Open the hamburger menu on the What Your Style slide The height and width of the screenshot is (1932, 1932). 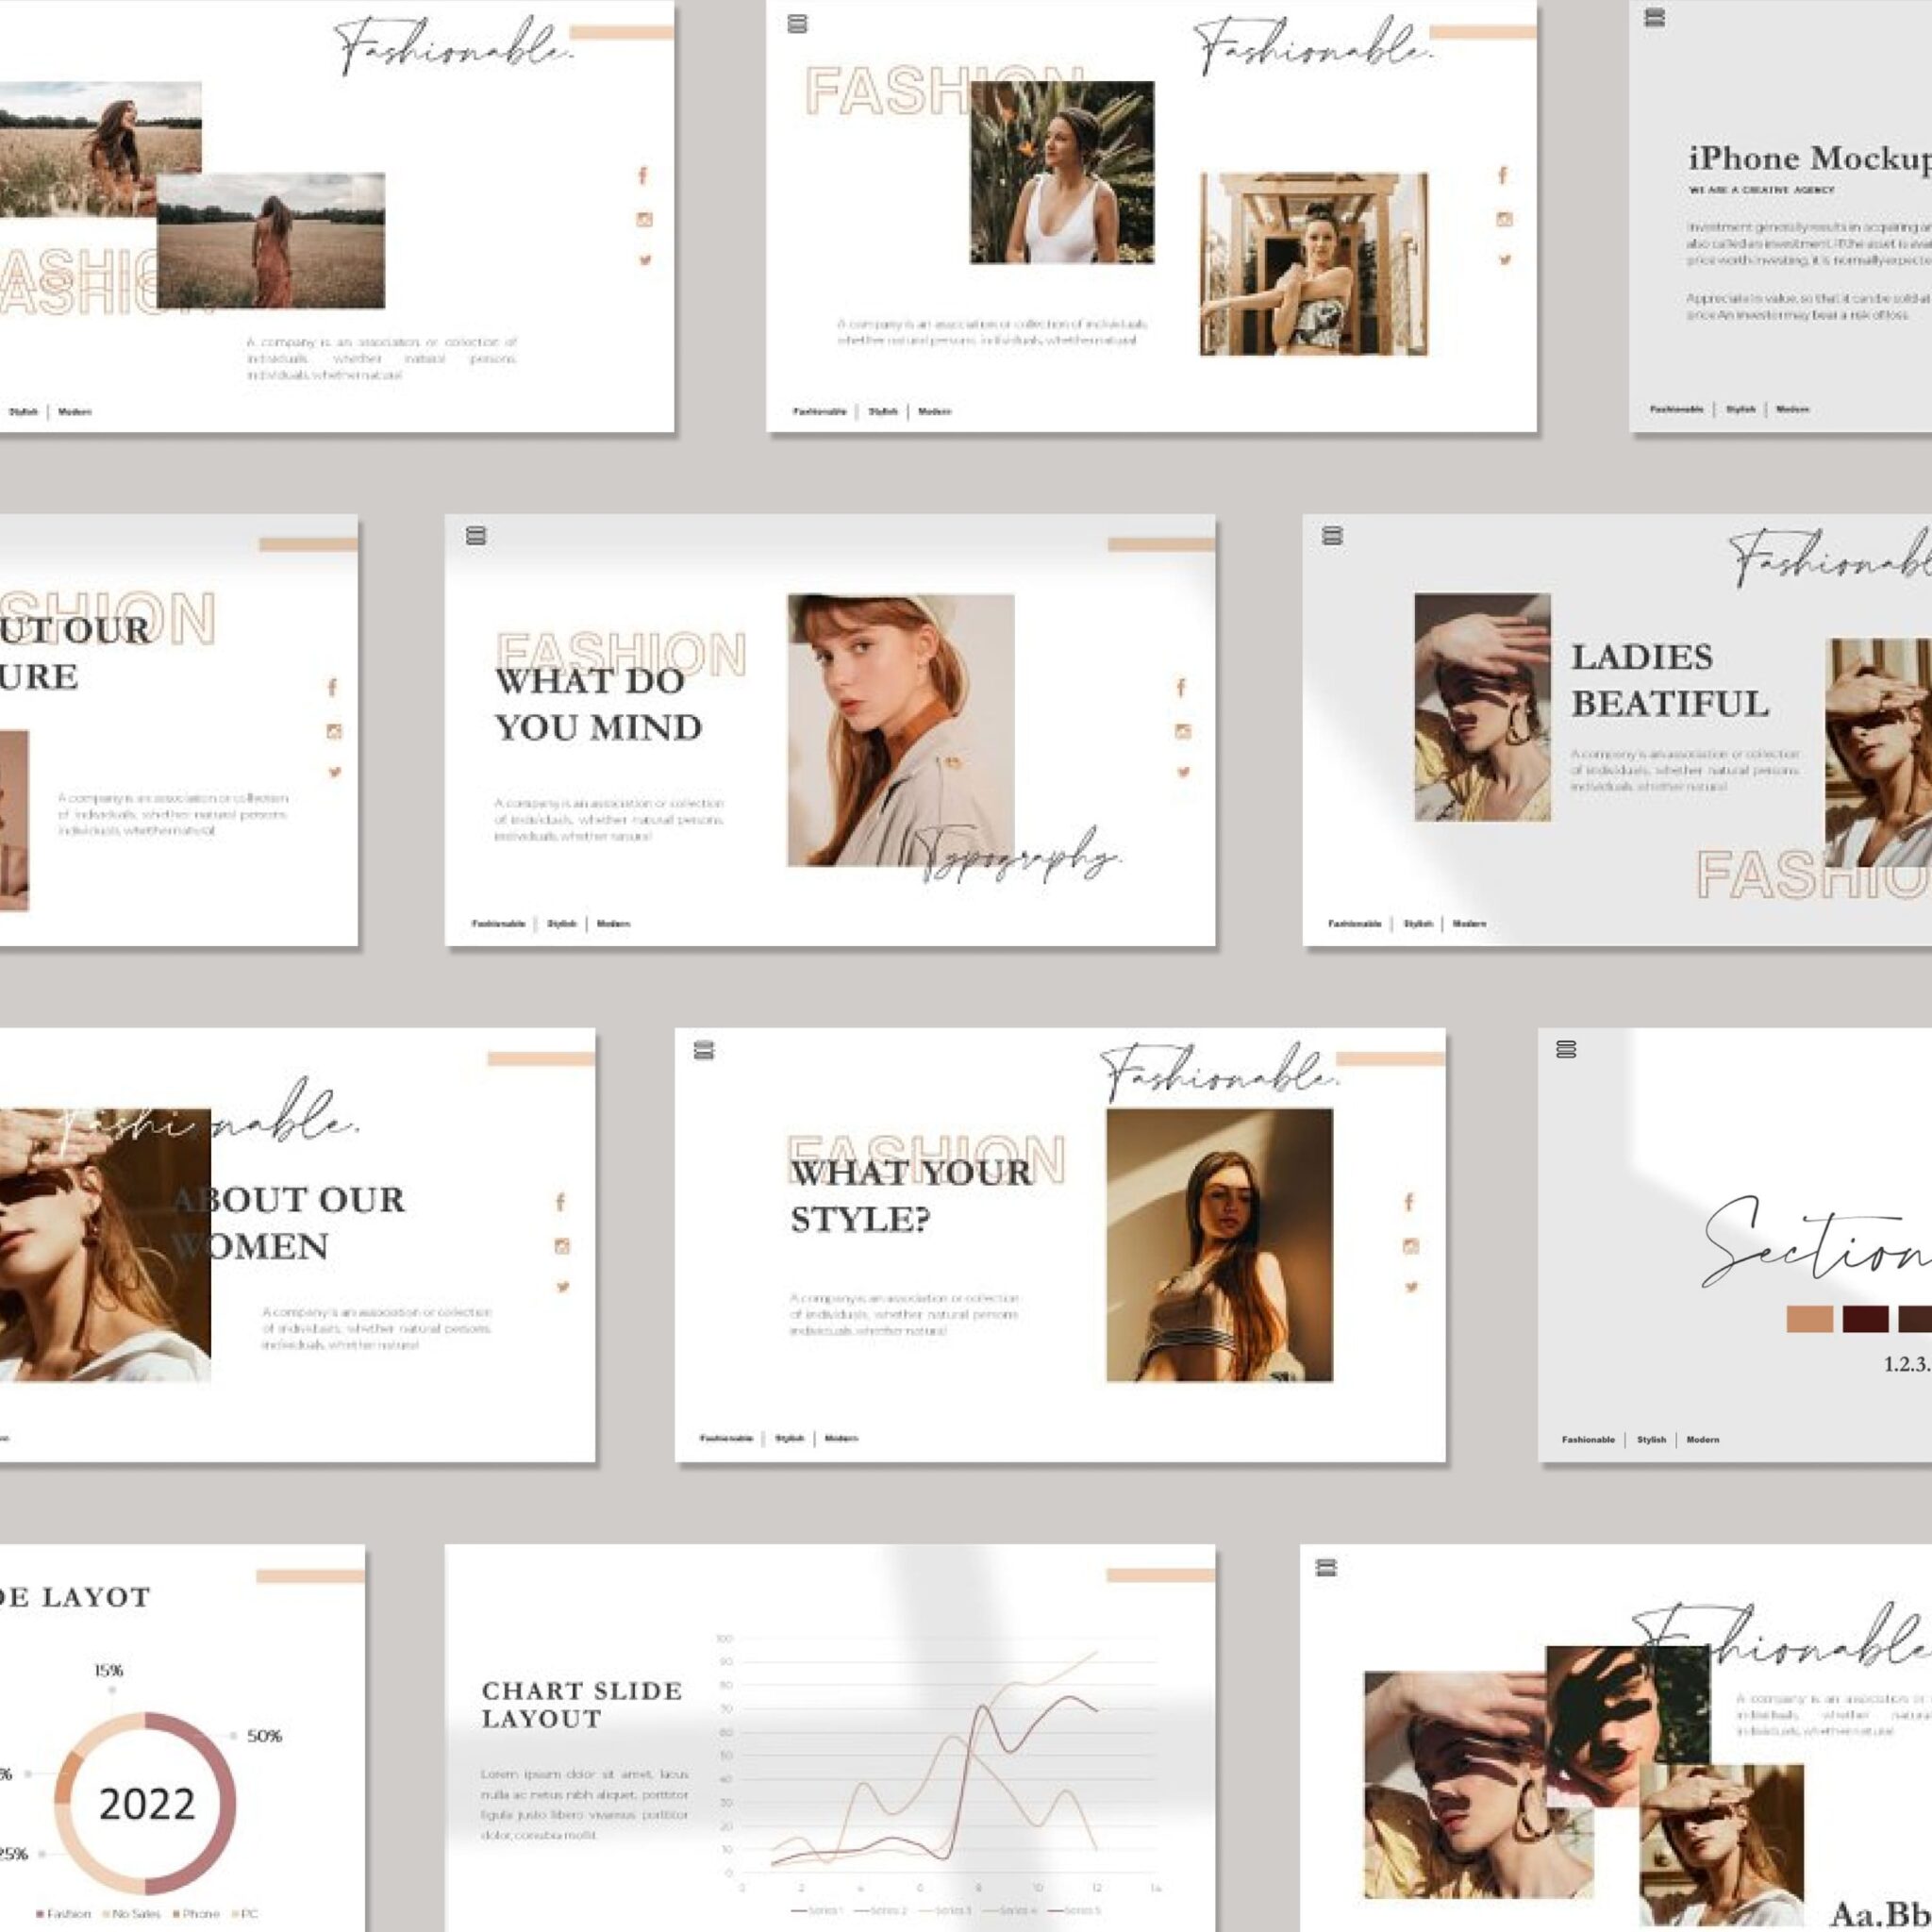(x=705, y=1050)
